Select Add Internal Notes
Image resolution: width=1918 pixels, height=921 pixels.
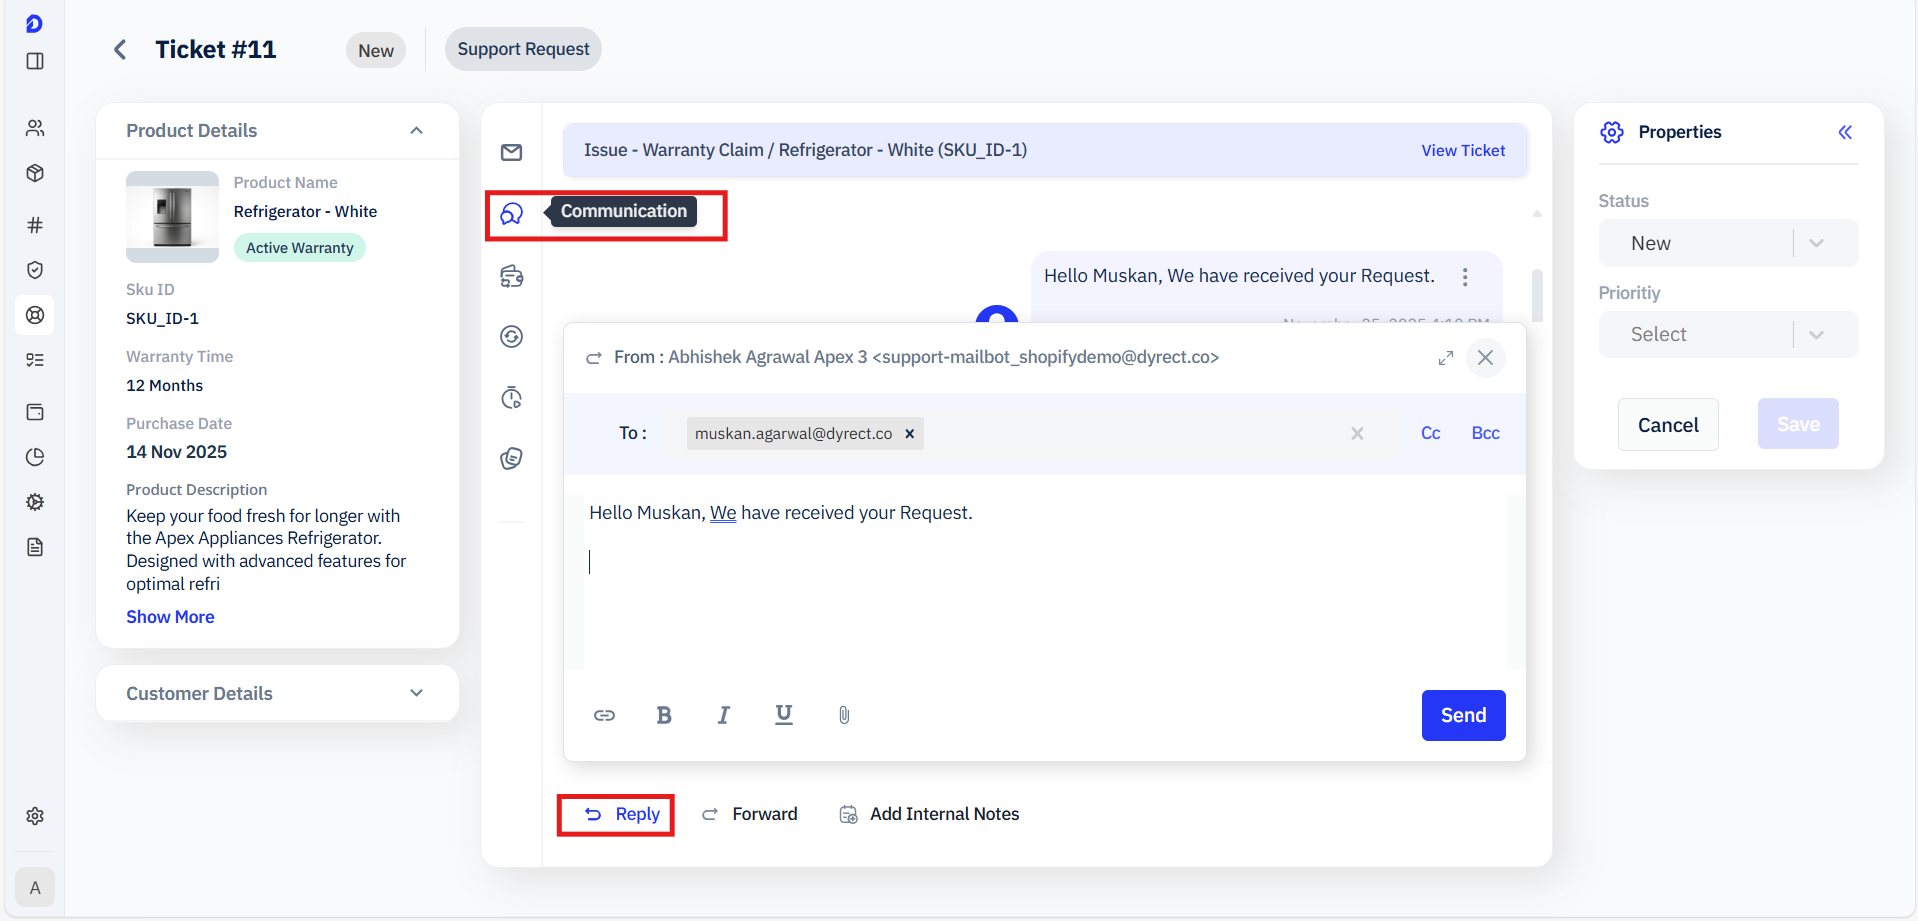tap(929, 814)
